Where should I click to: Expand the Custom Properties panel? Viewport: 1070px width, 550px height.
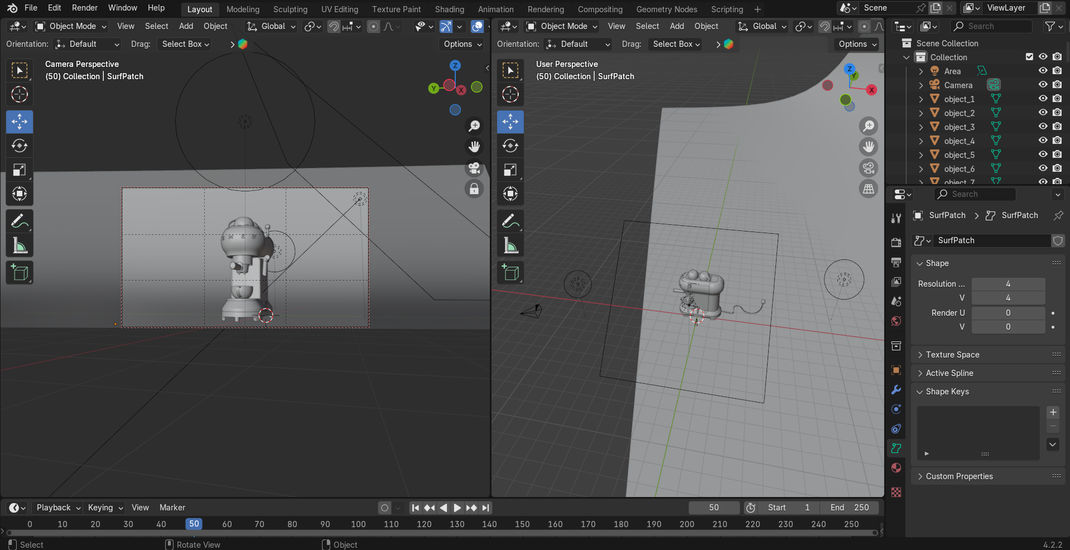tap(959, 476)
